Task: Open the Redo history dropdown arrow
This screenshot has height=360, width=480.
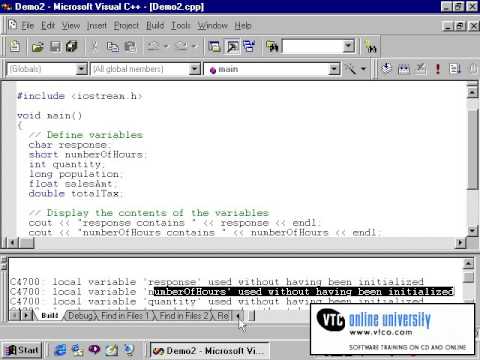Action: pyautogui.click(x=194, y=46)
